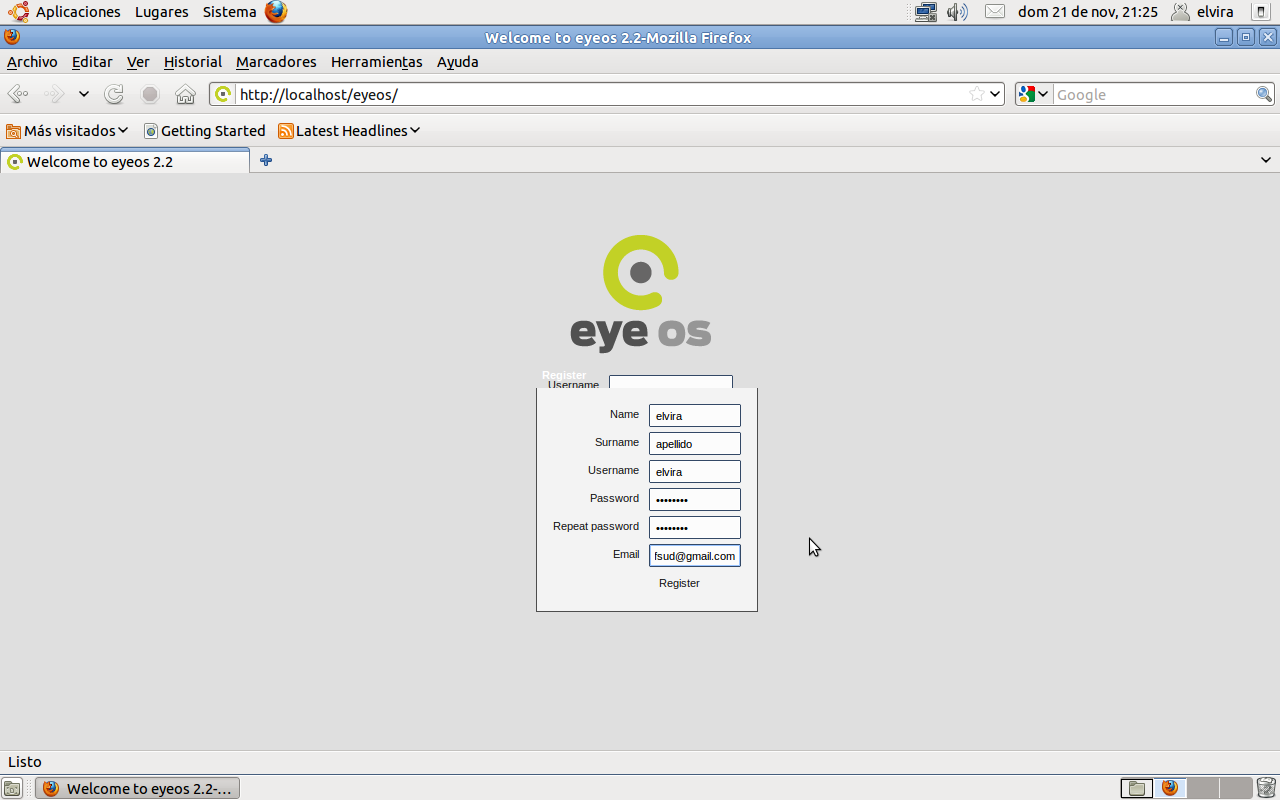Click the Firefox icon in workspace switcher
The width and height of the screenshot is (1280, 800).
[1169, 788]
